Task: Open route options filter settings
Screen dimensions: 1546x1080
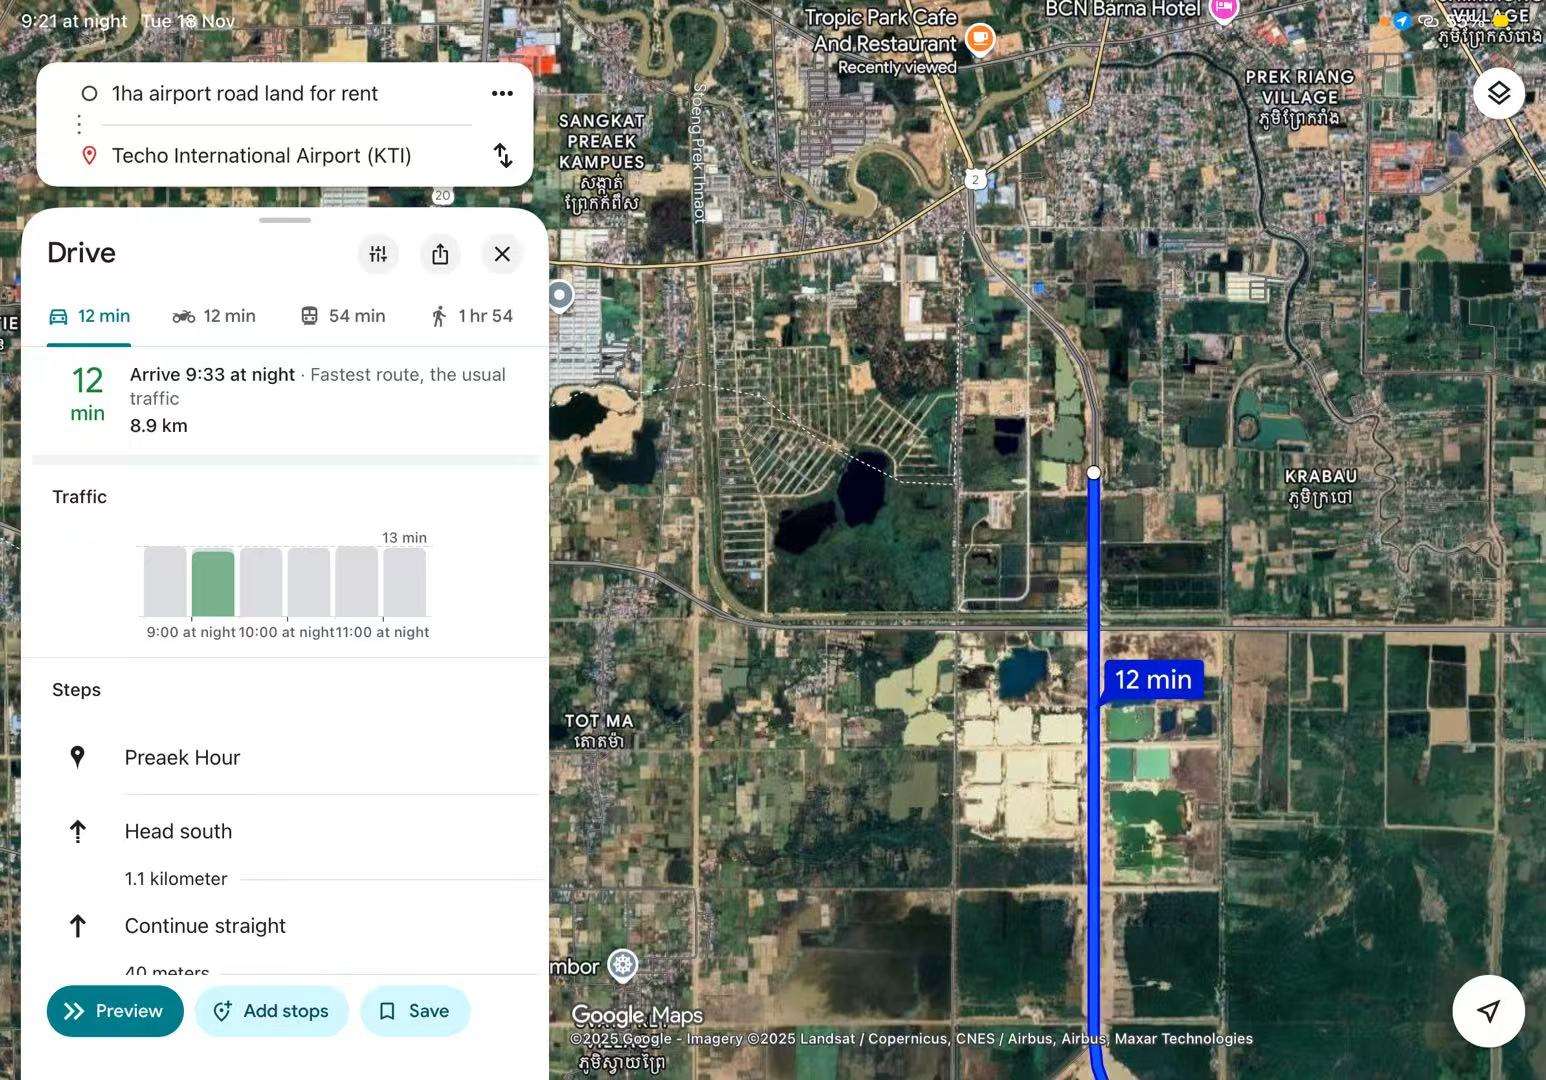Action: (378, 254)
